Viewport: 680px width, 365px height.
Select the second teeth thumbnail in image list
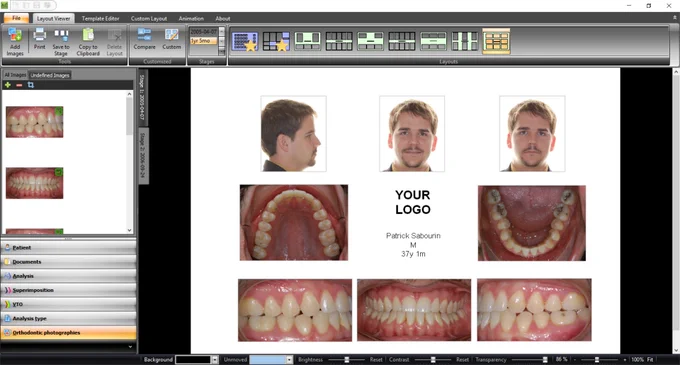34,183
